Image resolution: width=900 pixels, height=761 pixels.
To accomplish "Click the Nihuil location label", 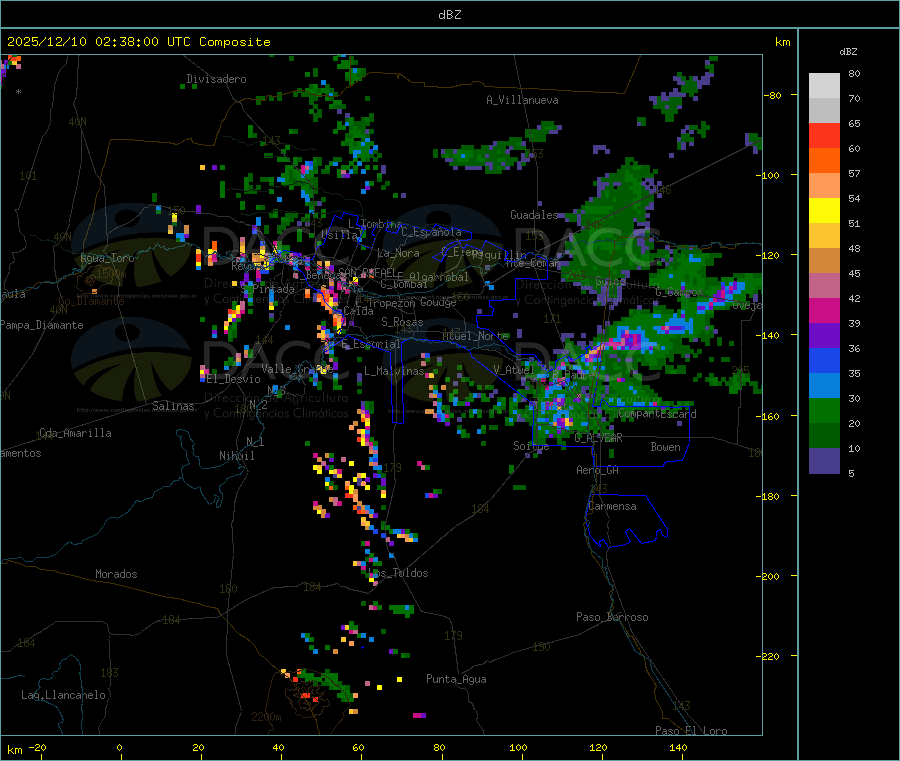I will (x=236, y=456).
